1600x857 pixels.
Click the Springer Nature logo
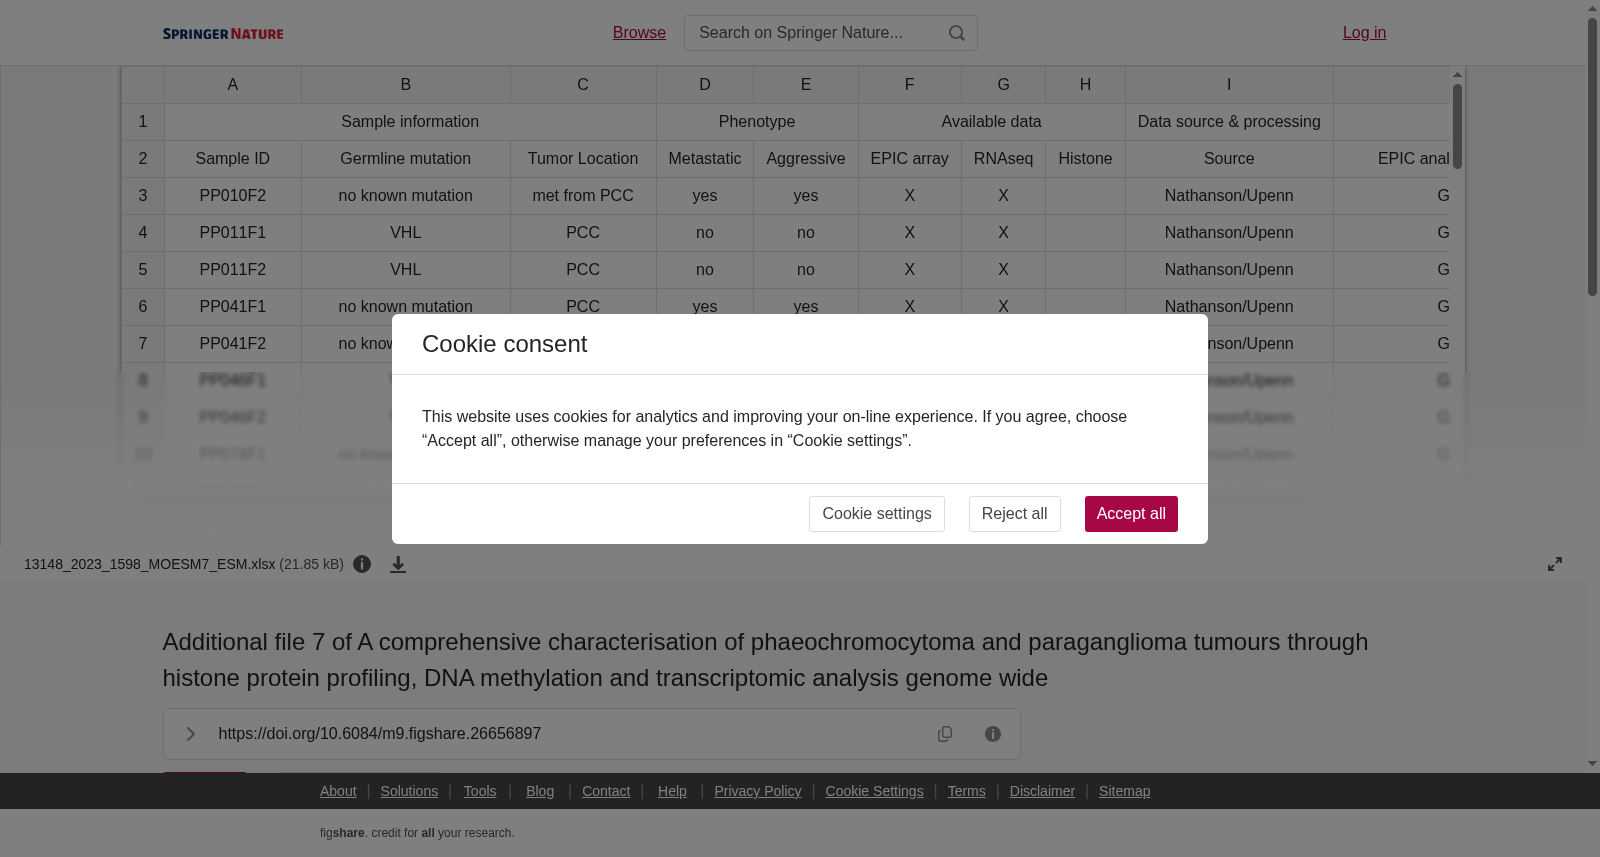(x=223, y=34)
